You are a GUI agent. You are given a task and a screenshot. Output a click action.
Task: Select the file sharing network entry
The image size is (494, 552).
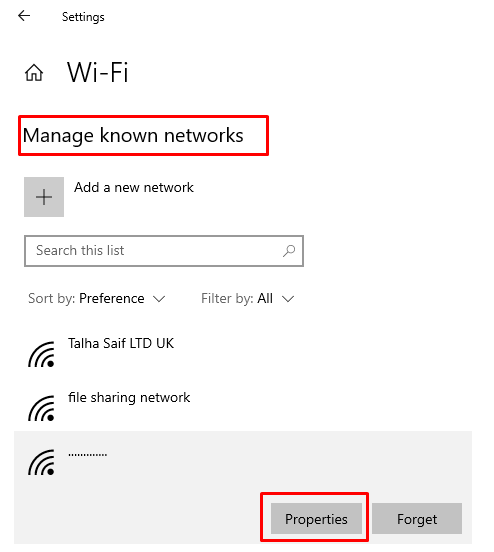[x=243, y=408]
